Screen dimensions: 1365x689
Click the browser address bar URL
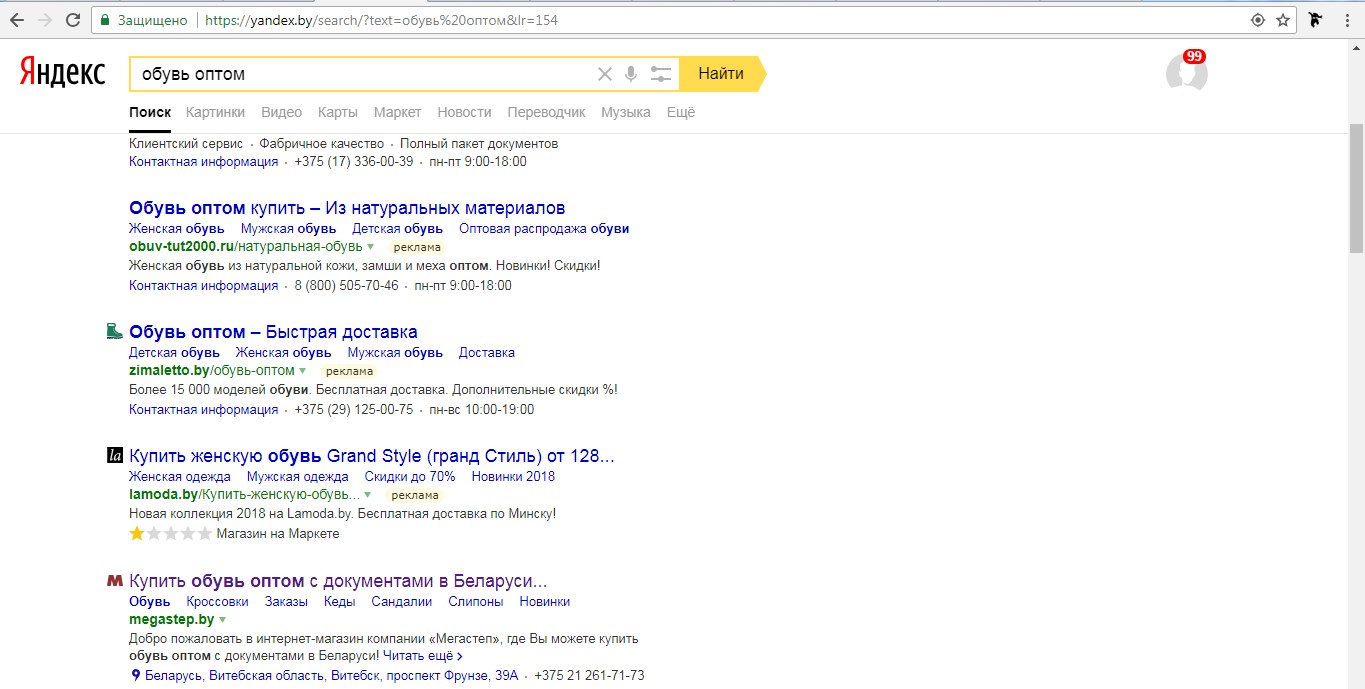[x=381, y=20]
